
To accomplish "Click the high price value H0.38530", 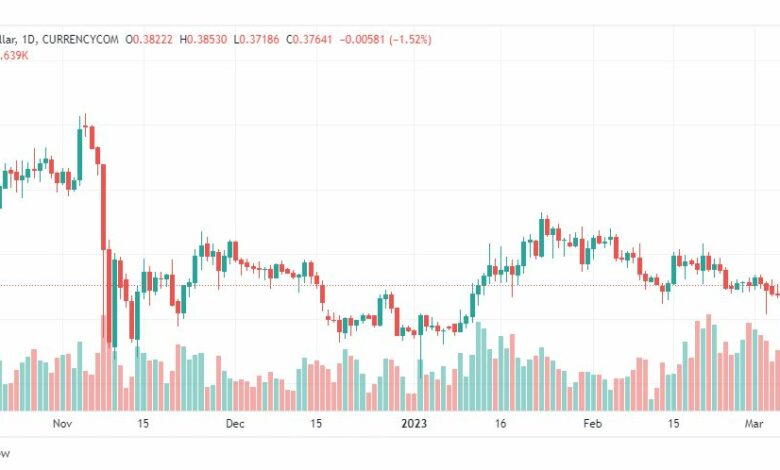I will point(203,39).
